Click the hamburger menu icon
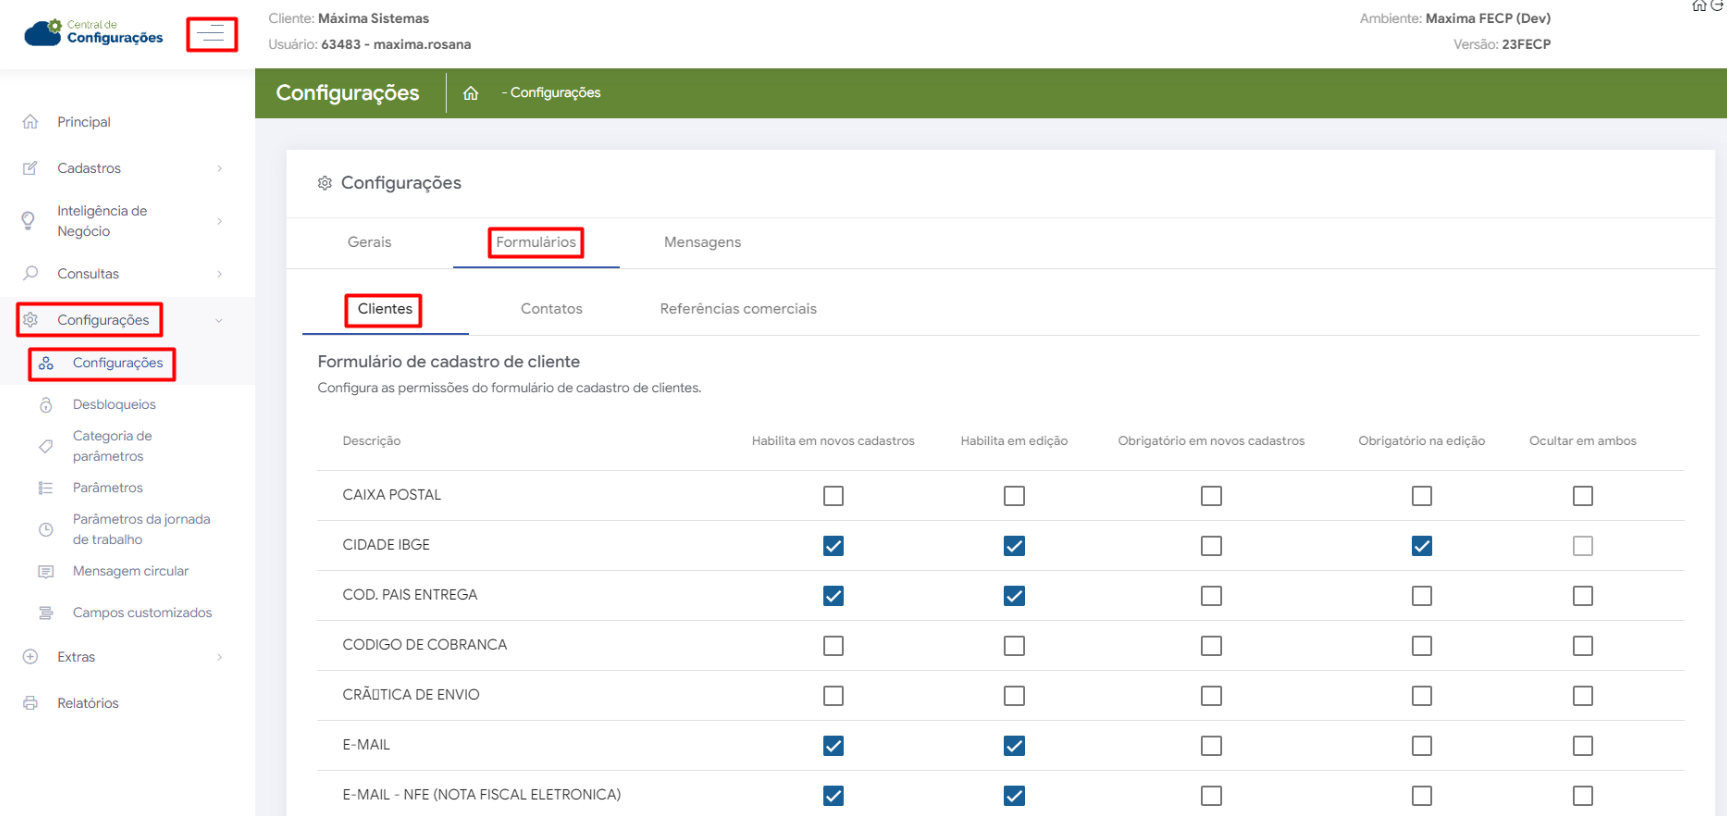Screen dimensions: 1727x816 coord(211,35)
